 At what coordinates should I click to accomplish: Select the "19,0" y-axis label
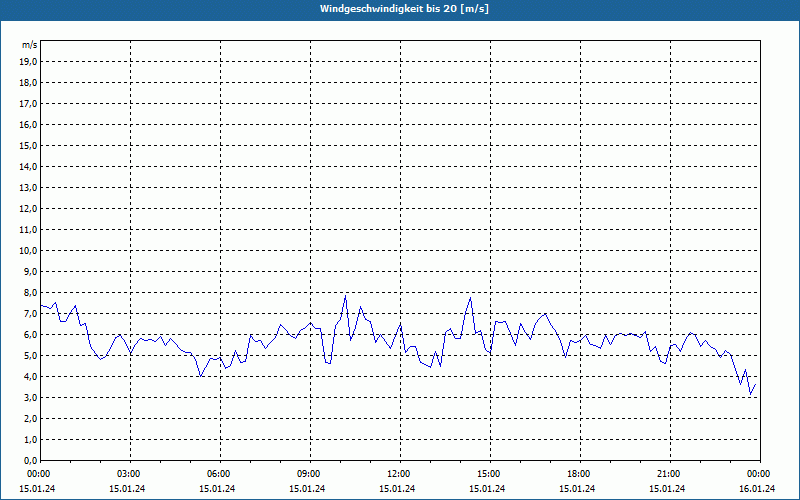pos(28,62)
